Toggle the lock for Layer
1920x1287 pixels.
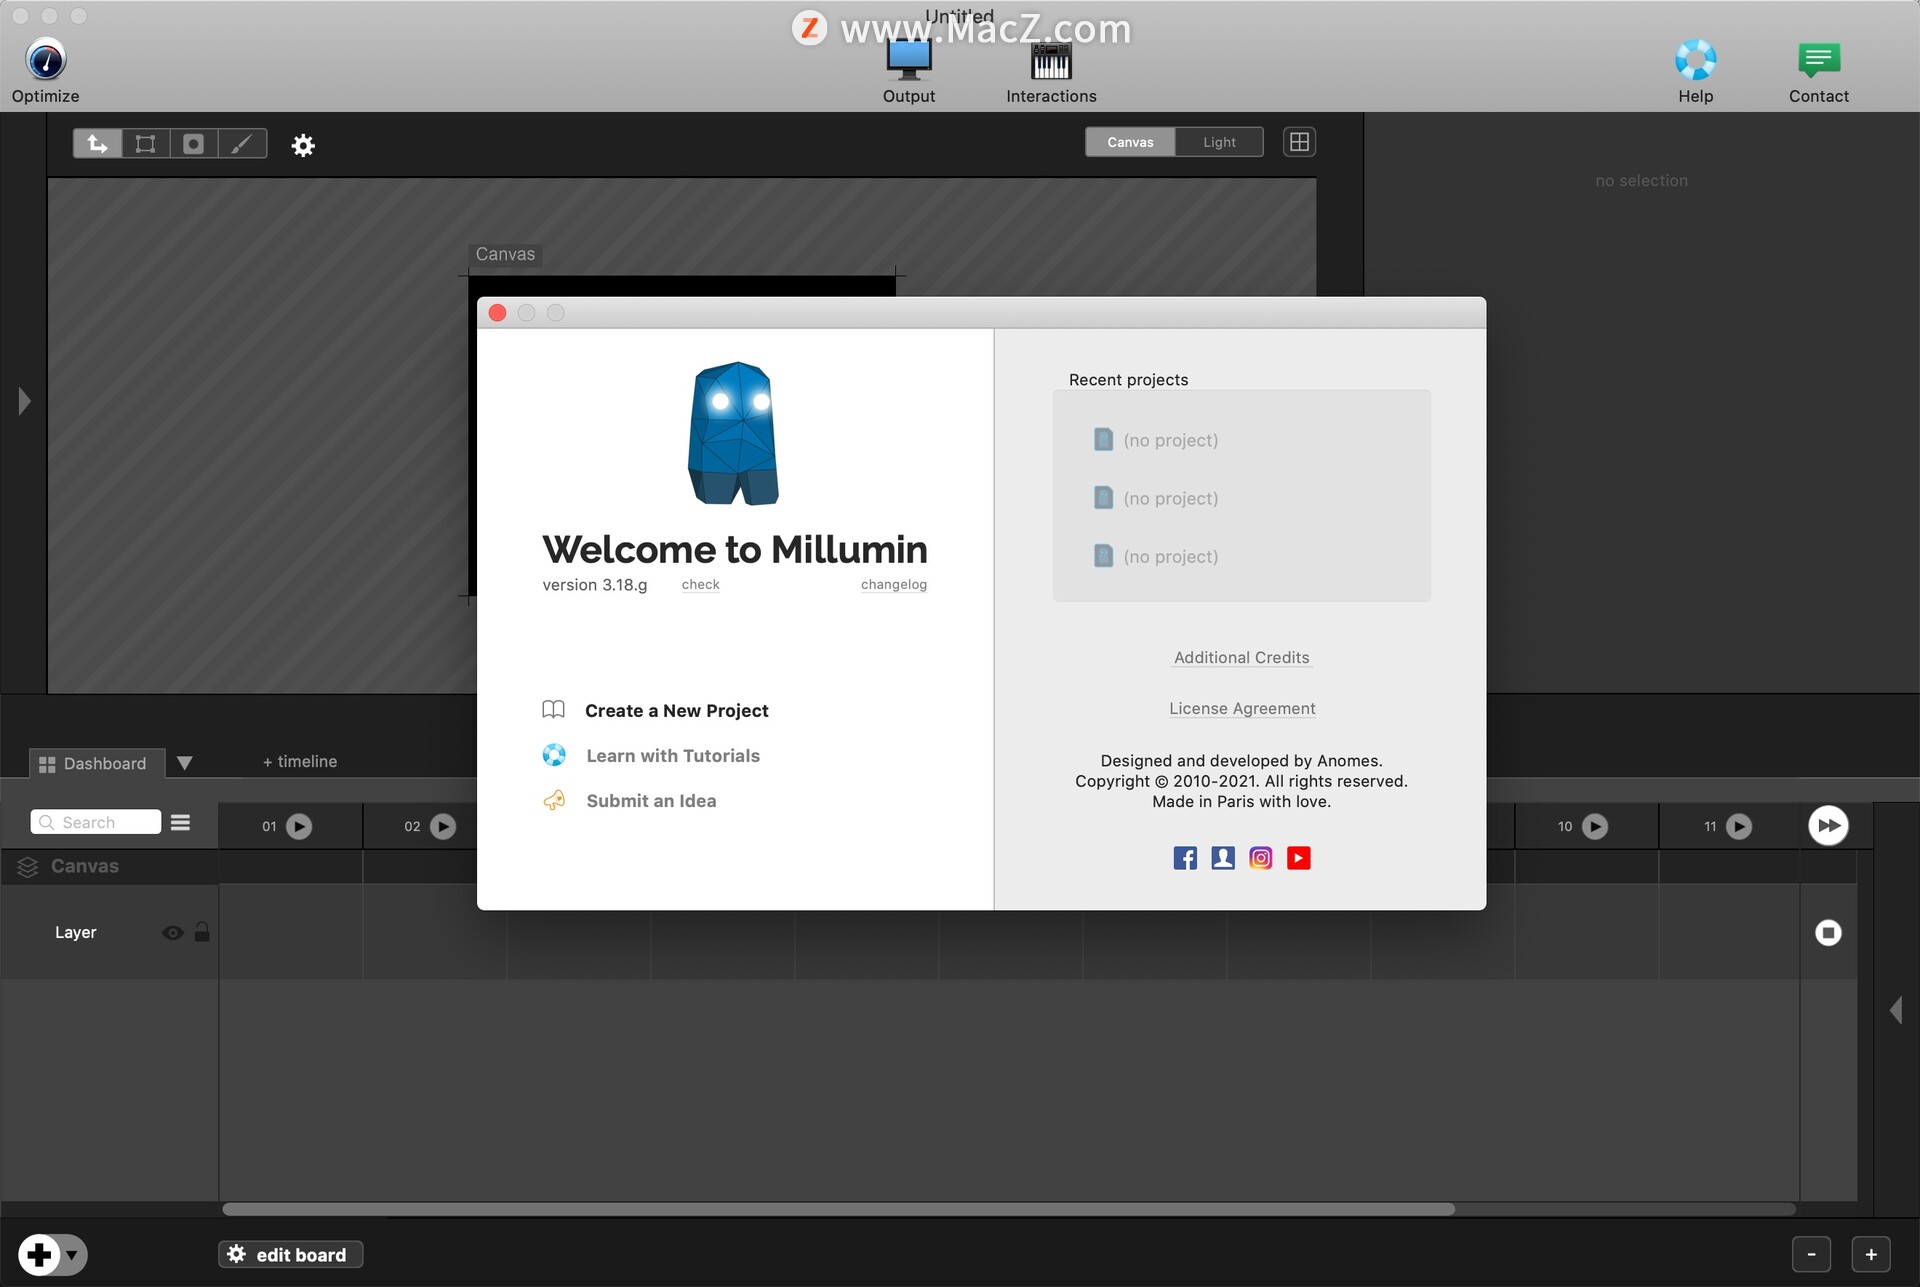[x=202, y=932]
